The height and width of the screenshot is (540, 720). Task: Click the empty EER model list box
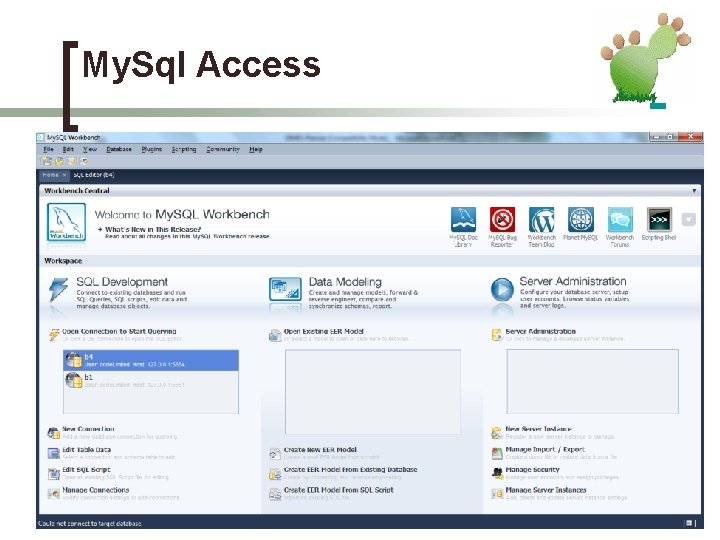373,392
